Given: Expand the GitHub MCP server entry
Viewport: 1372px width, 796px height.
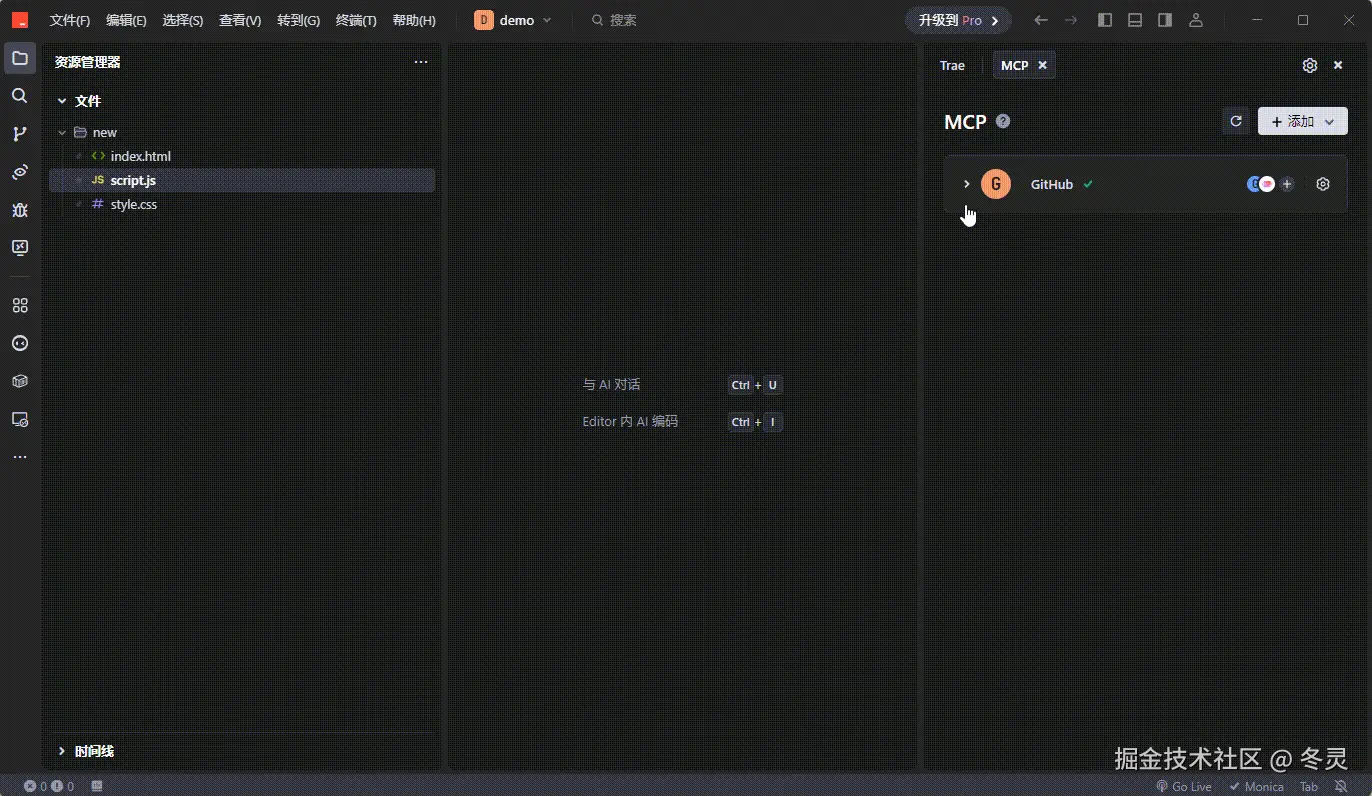Looking at the screenshot, I should pos(966,184).
